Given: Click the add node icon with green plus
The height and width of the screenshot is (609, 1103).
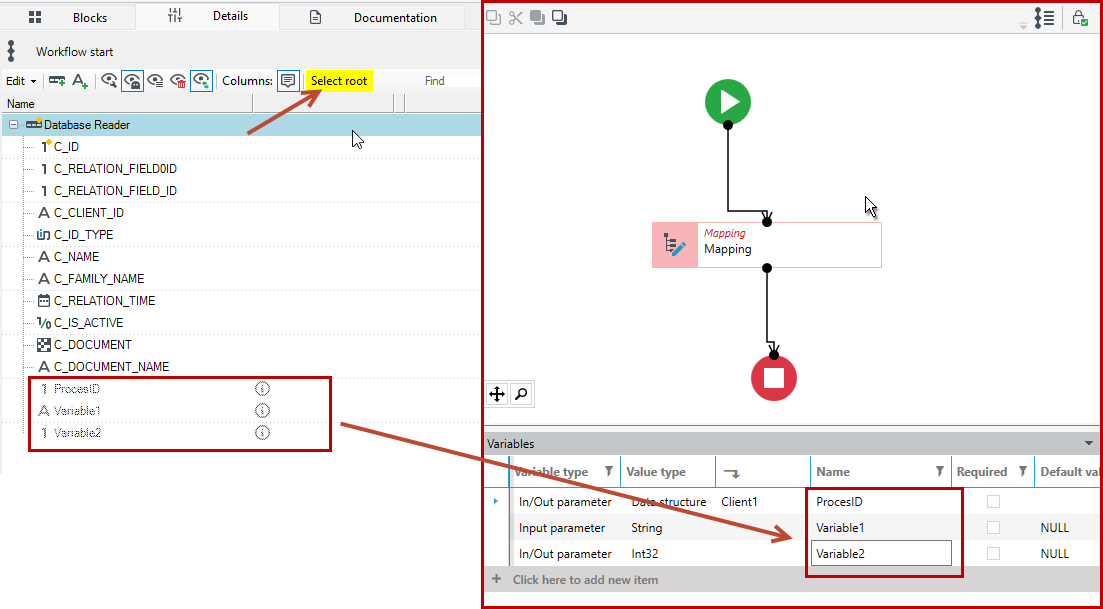Looking at the screenshot, I should 57,81.
